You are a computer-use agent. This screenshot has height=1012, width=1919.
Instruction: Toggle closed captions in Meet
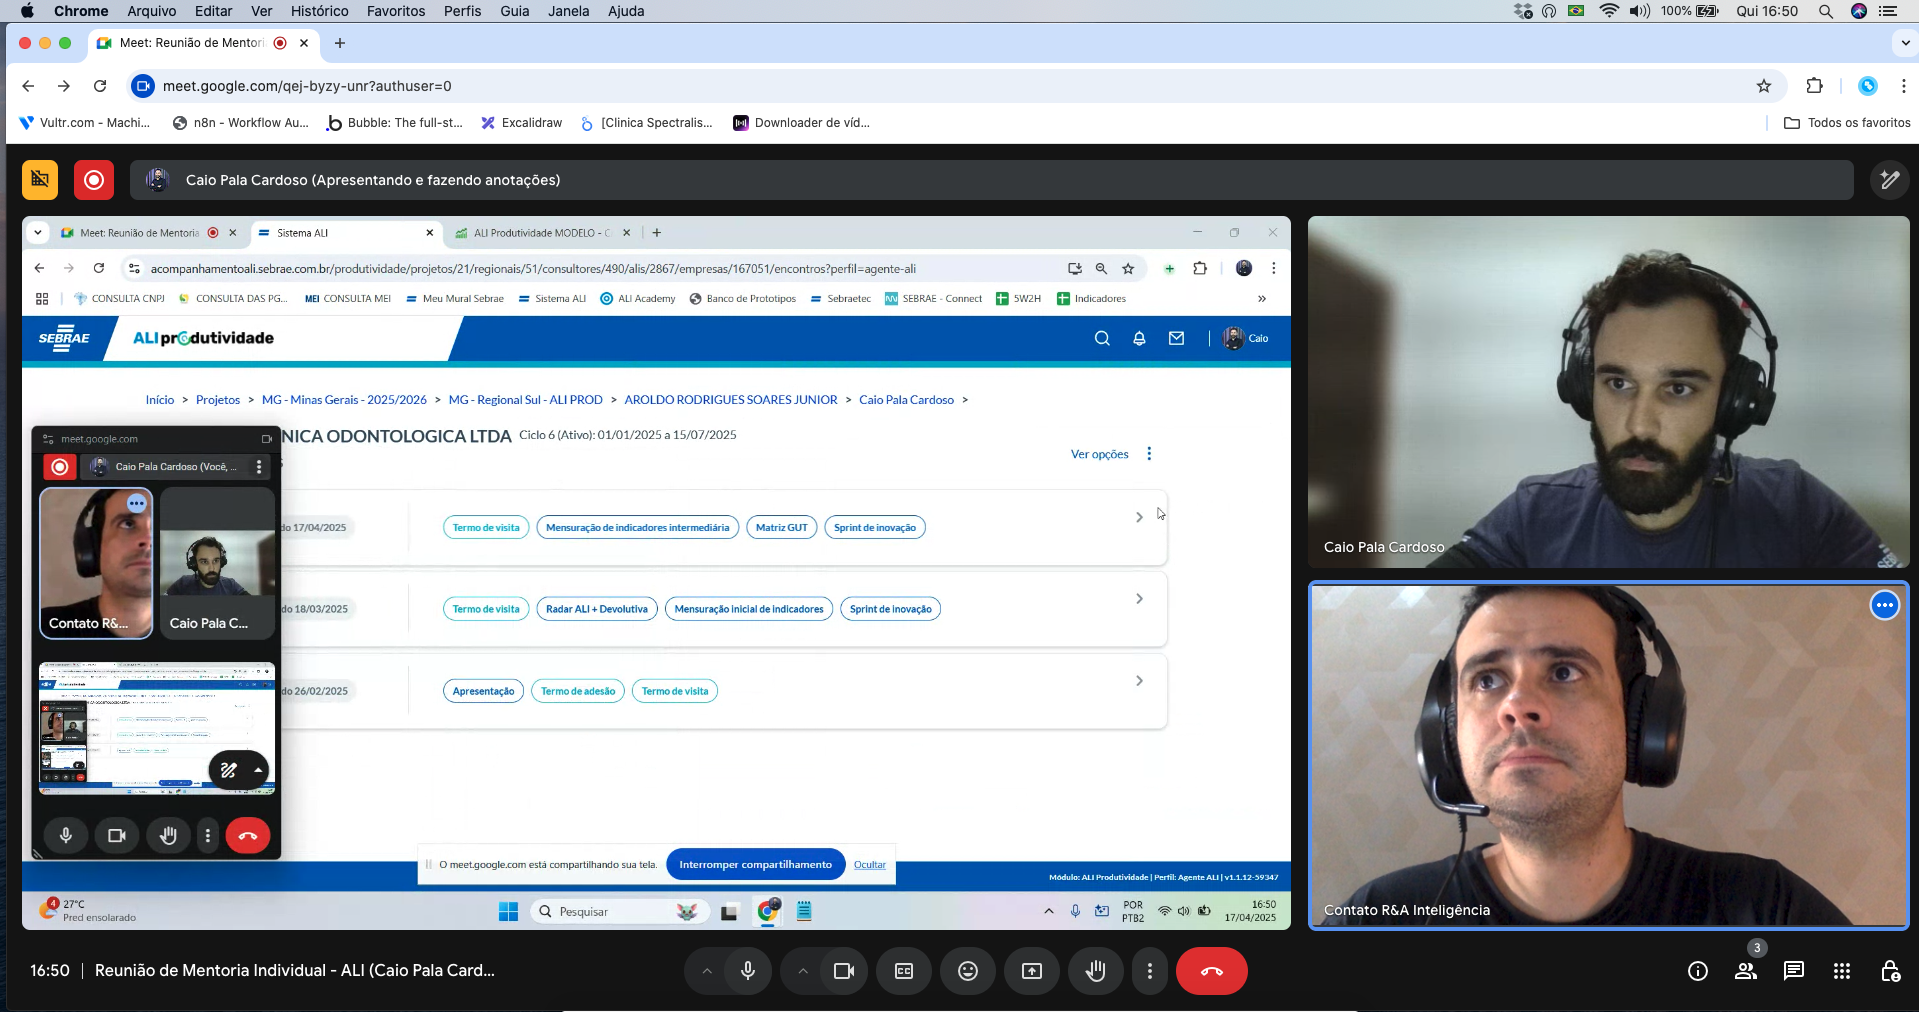tap(904, 971)
